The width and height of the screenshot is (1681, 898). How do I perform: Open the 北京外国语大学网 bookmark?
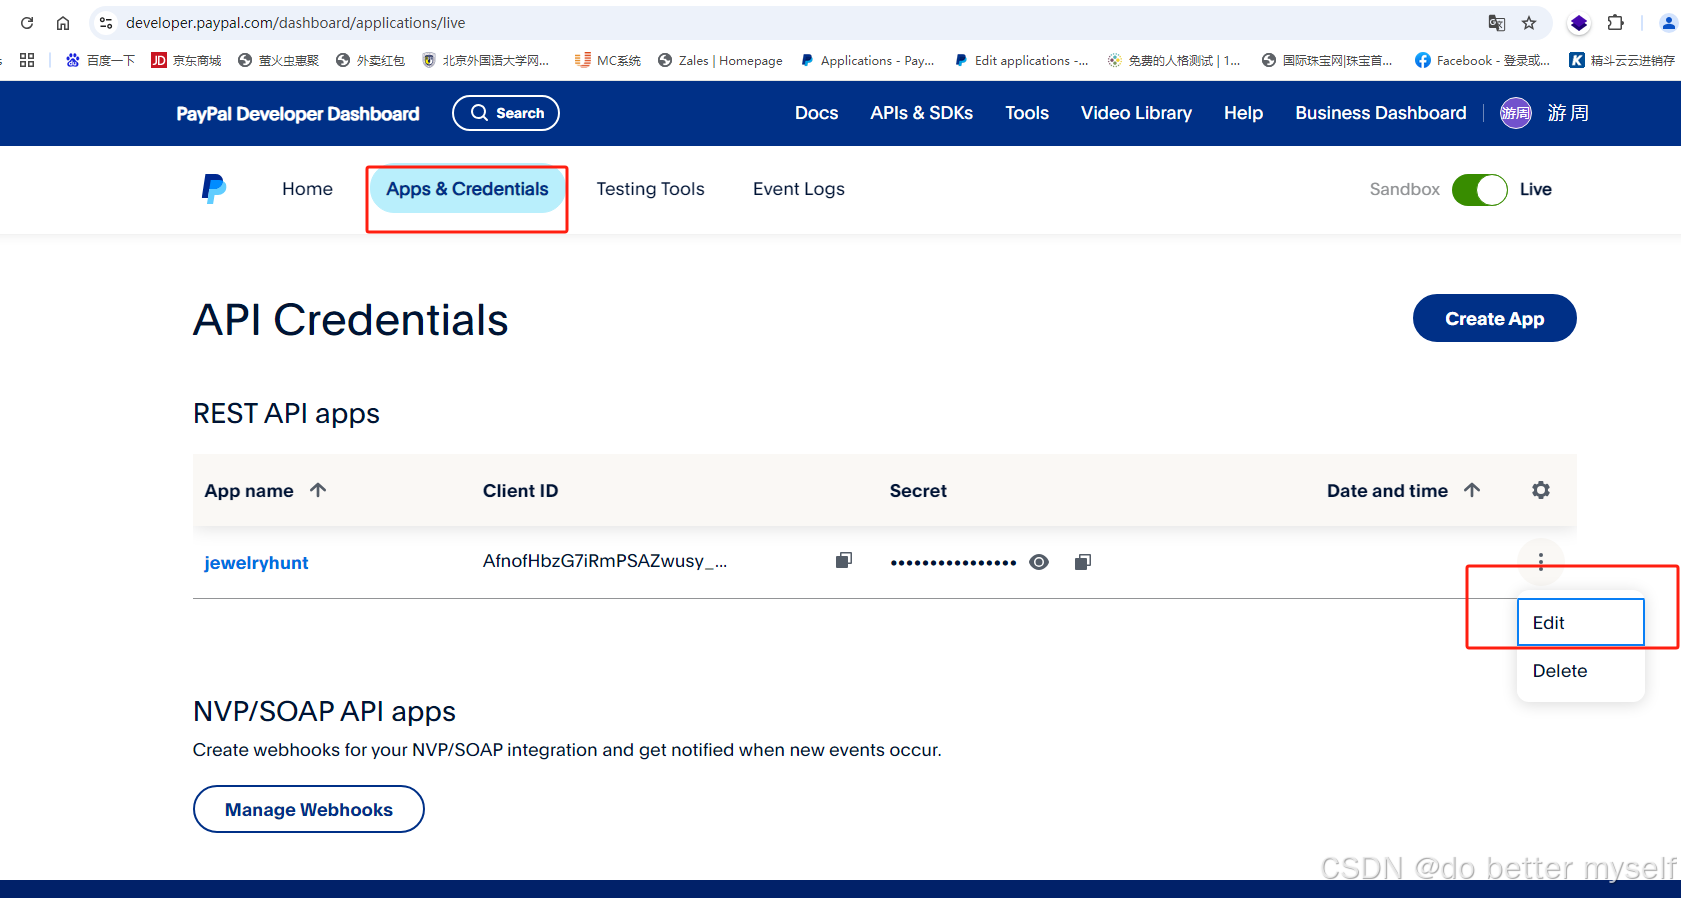pos(486,60)
